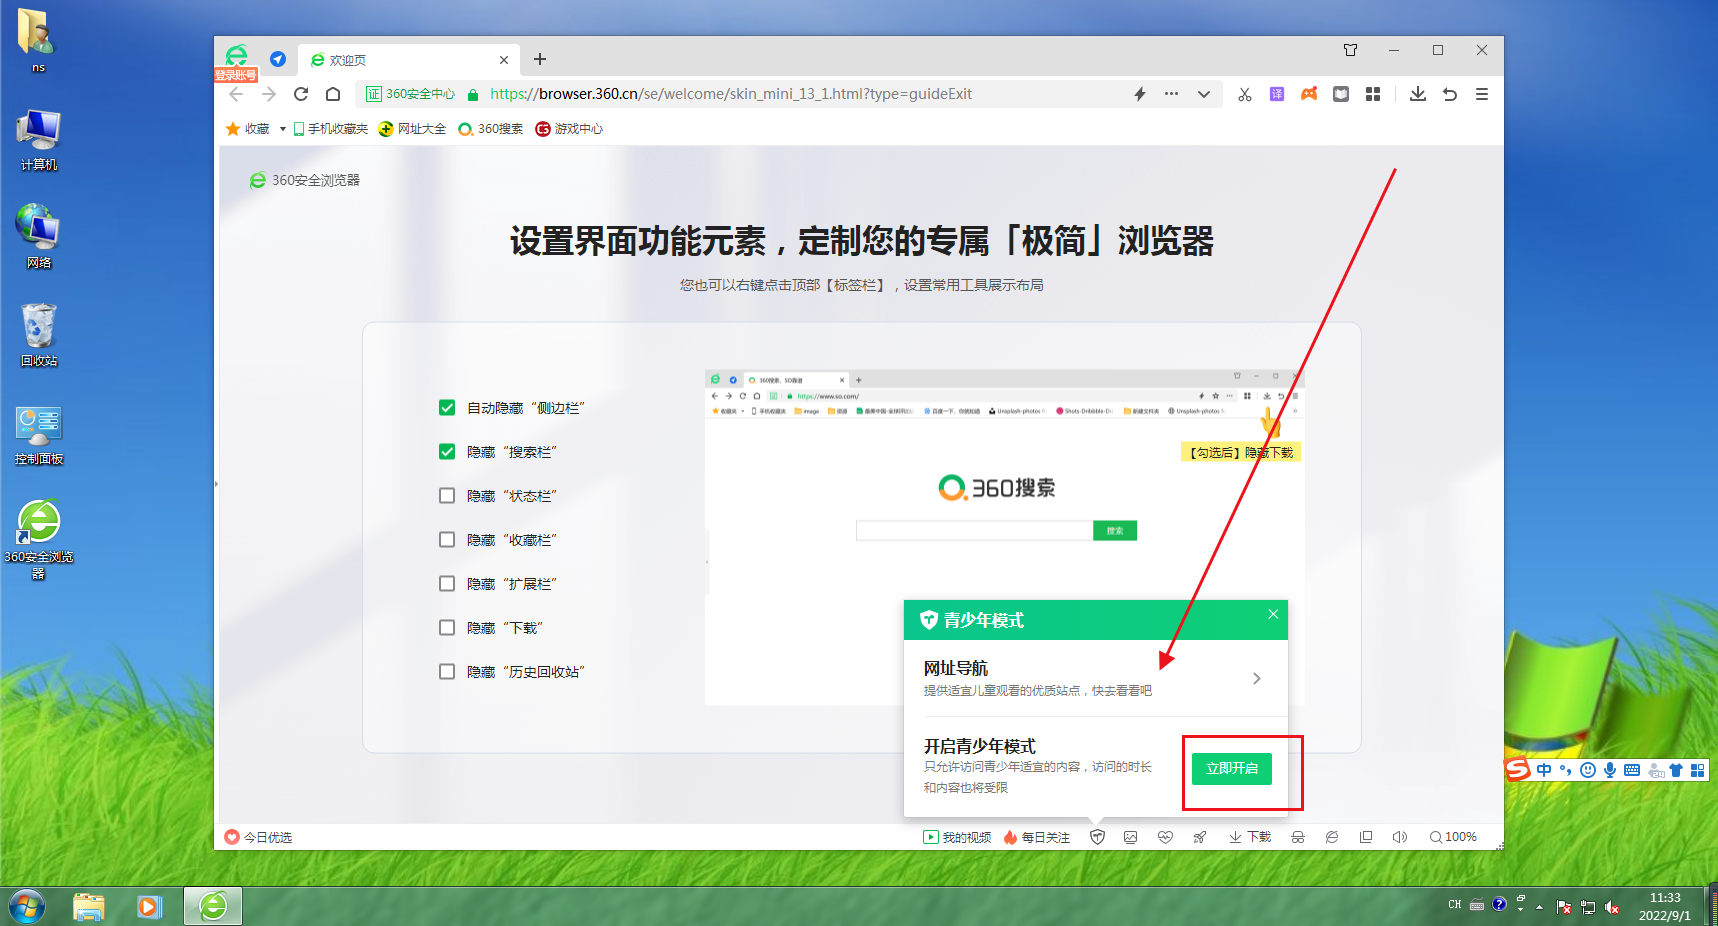Close the 欢迎页 tab
This screenshot has height=926, width=1718.
pyautogui.click(x=504, y=60)
